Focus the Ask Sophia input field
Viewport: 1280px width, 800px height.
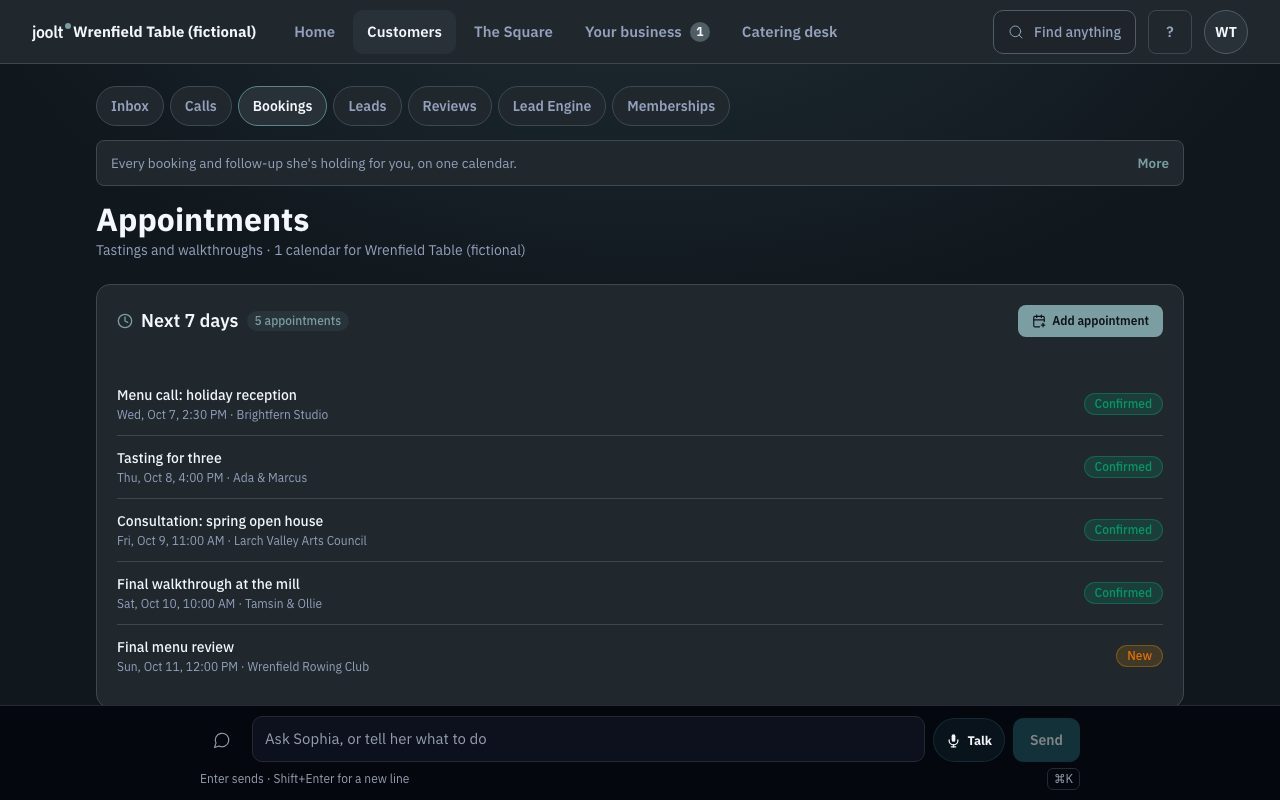[588, 739]
